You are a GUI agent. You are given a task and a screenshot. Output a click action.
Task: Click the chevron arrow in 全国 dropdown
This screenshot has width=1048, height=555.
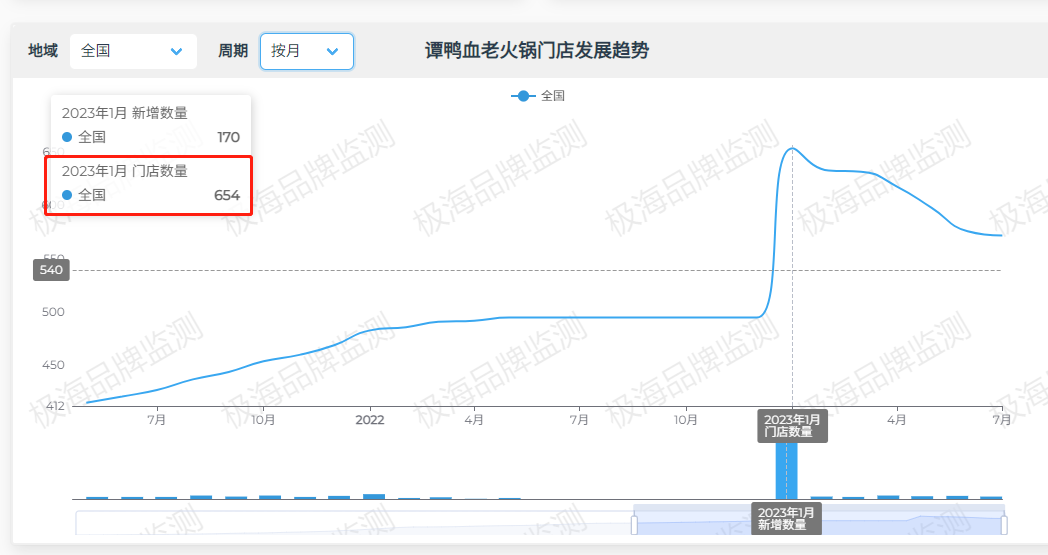[x=177, y=51]
